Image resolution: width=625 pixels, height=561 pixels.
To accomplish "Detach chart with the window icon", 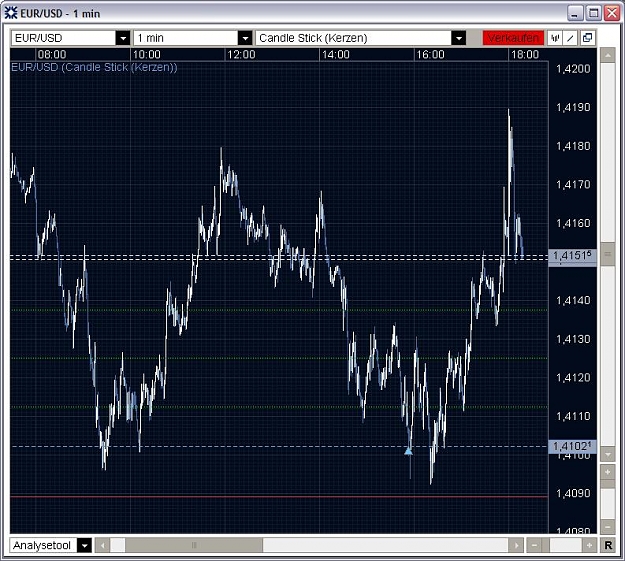I will (587, 38).
